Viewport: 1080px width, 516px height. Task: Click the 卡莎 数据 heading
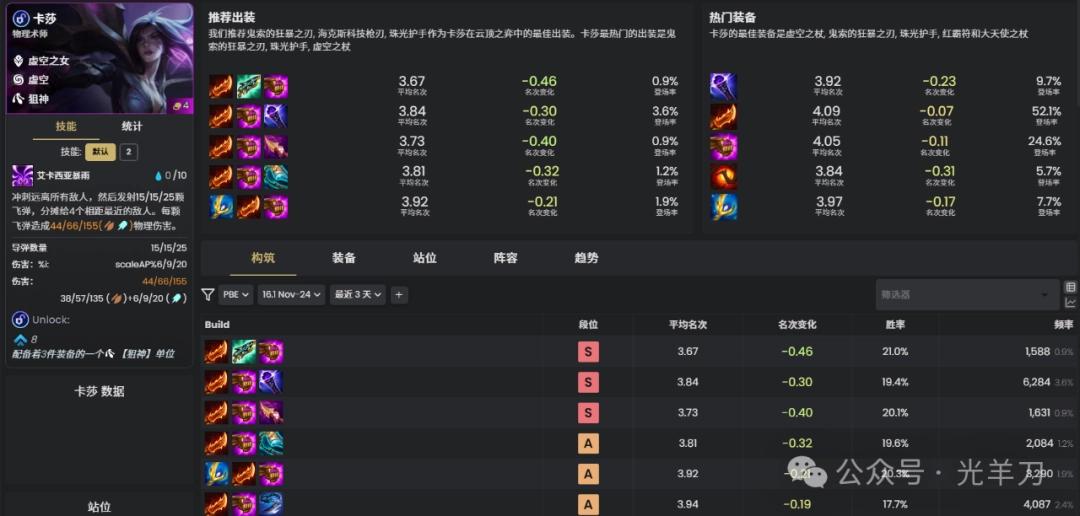click(99, 391)
